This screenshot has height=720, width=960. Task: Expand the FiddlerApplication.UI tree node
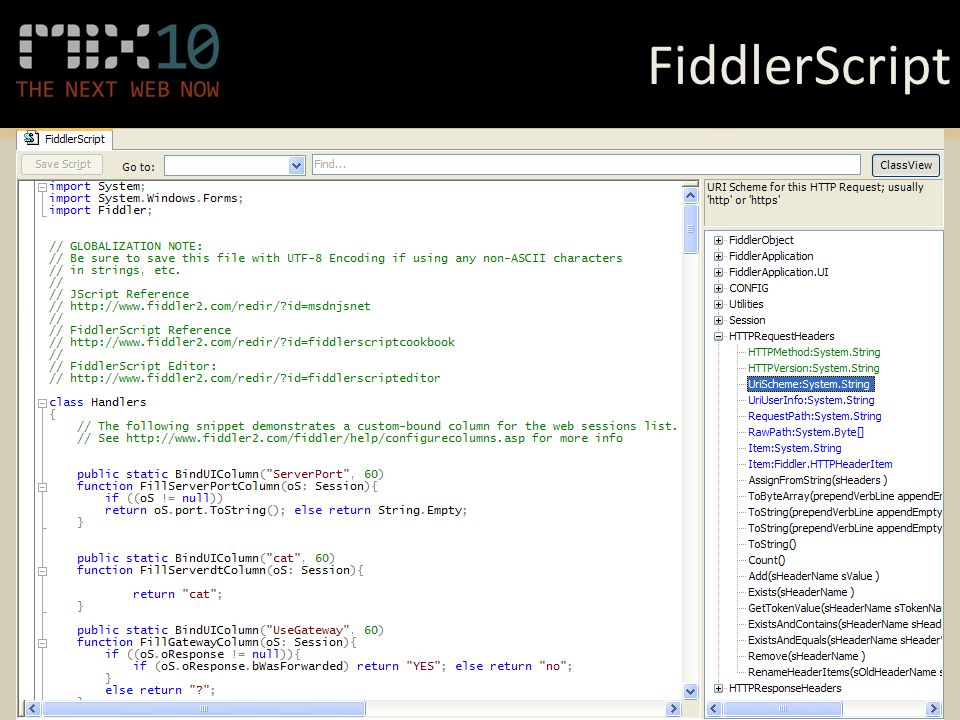718,272
